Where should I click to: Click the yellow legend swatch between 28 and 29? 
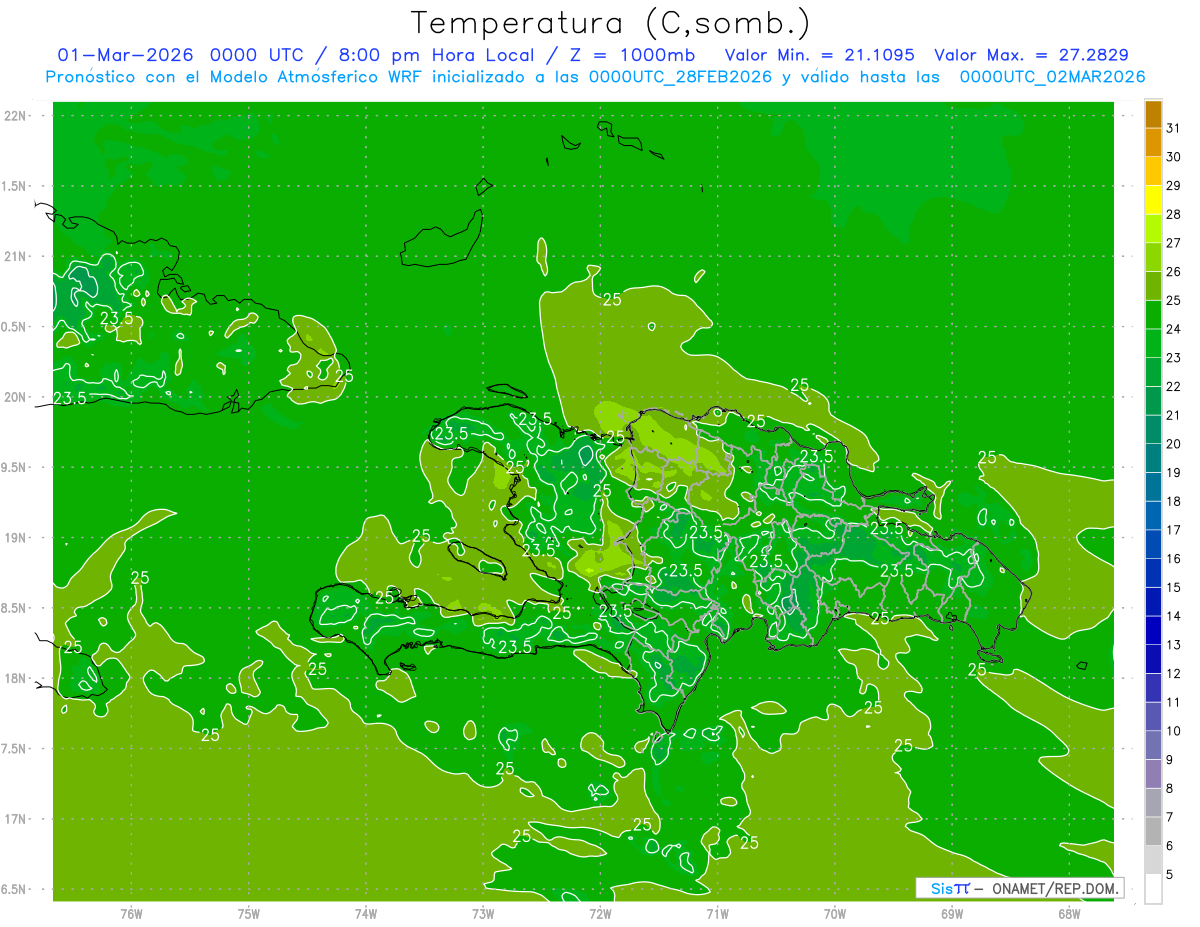point(1153,200)
